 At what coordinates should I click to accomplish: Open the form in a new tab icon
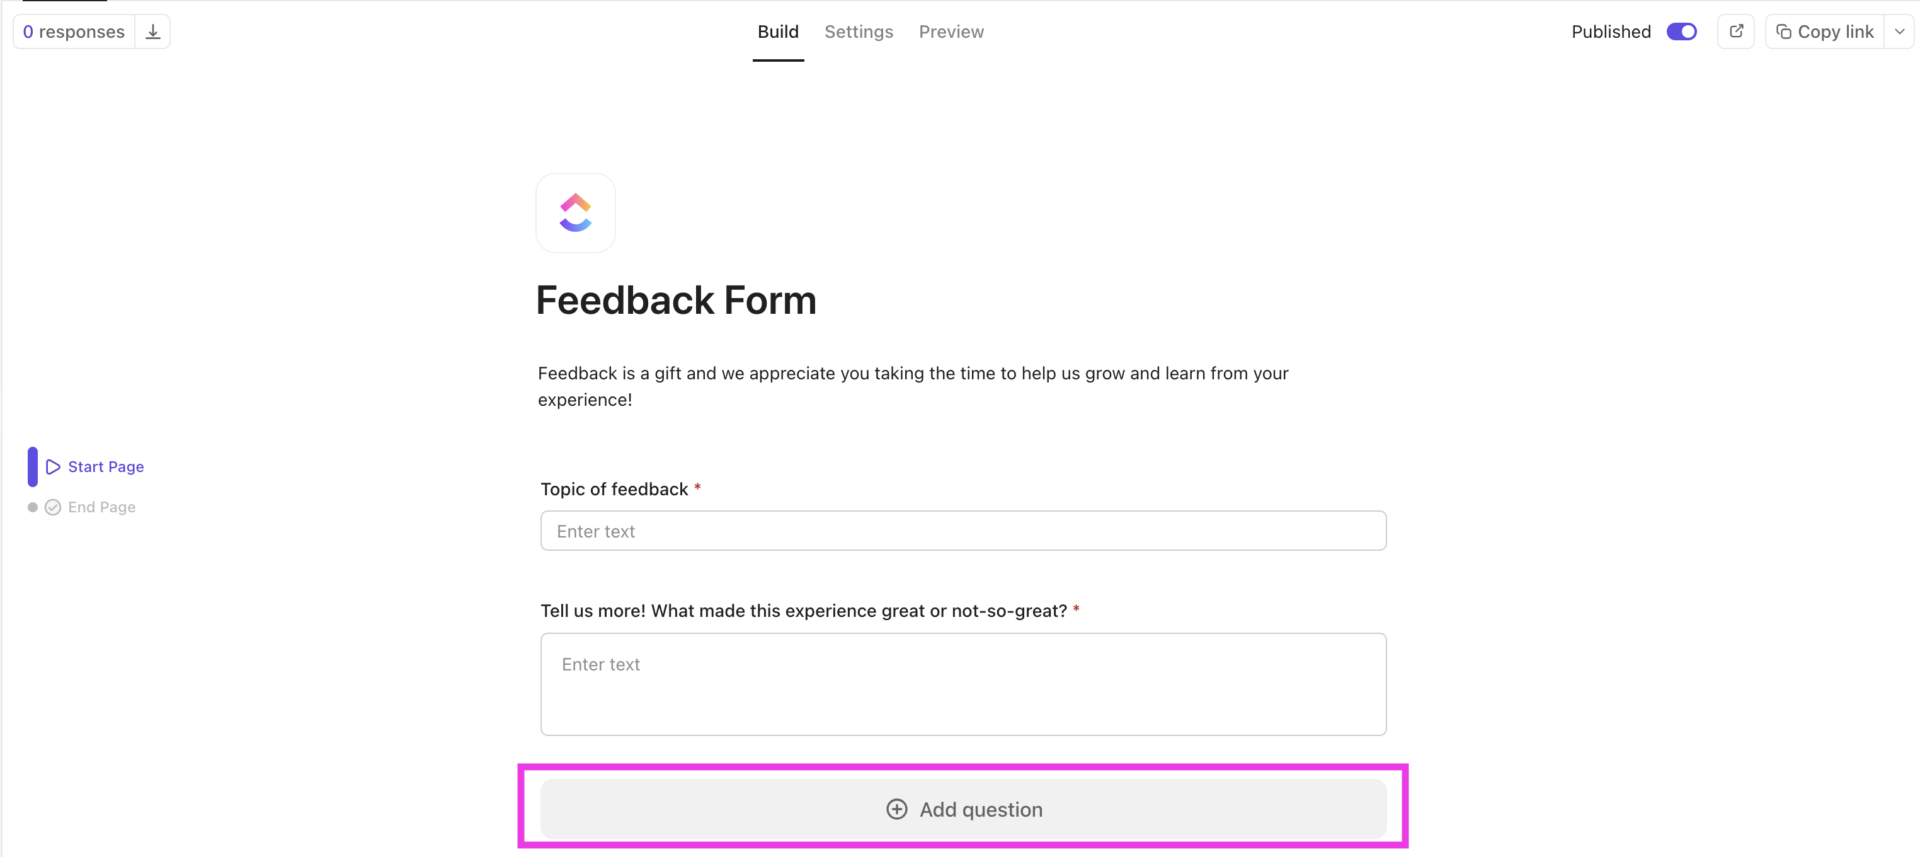click(x=1735, y=31)
